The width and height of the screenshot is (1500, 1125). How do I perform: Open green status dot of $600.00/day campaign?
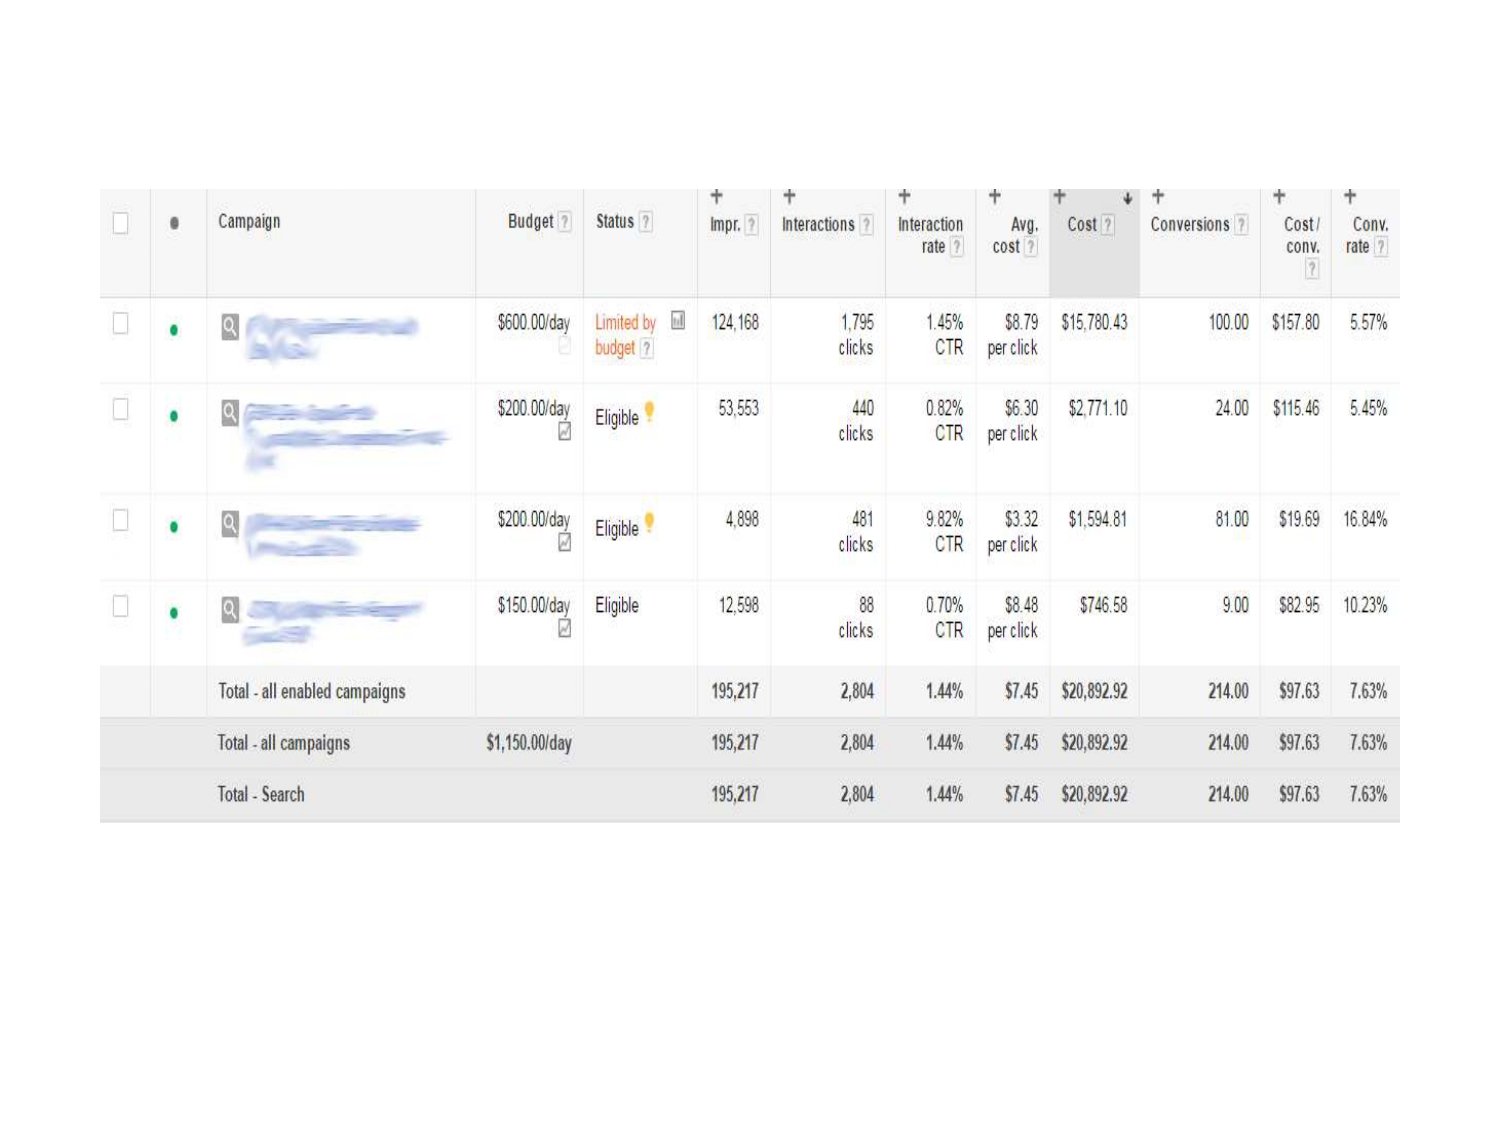pos(174,330)
